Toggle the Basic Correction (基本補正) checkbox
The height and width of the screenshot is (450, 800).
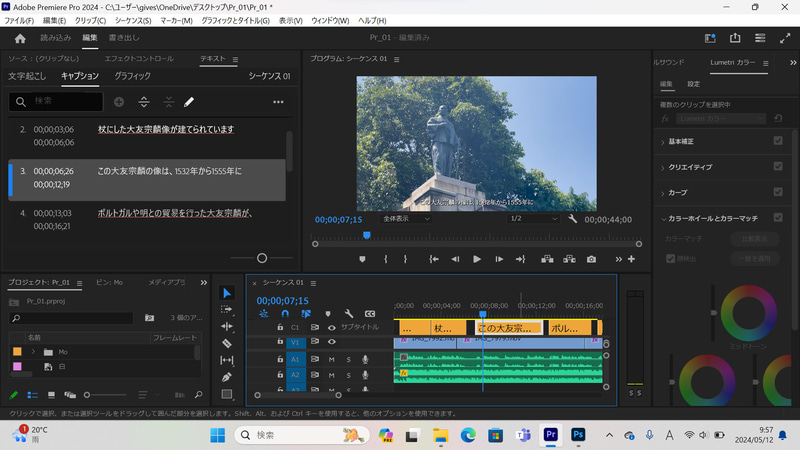pyautogui.click(x=778, y=141)
